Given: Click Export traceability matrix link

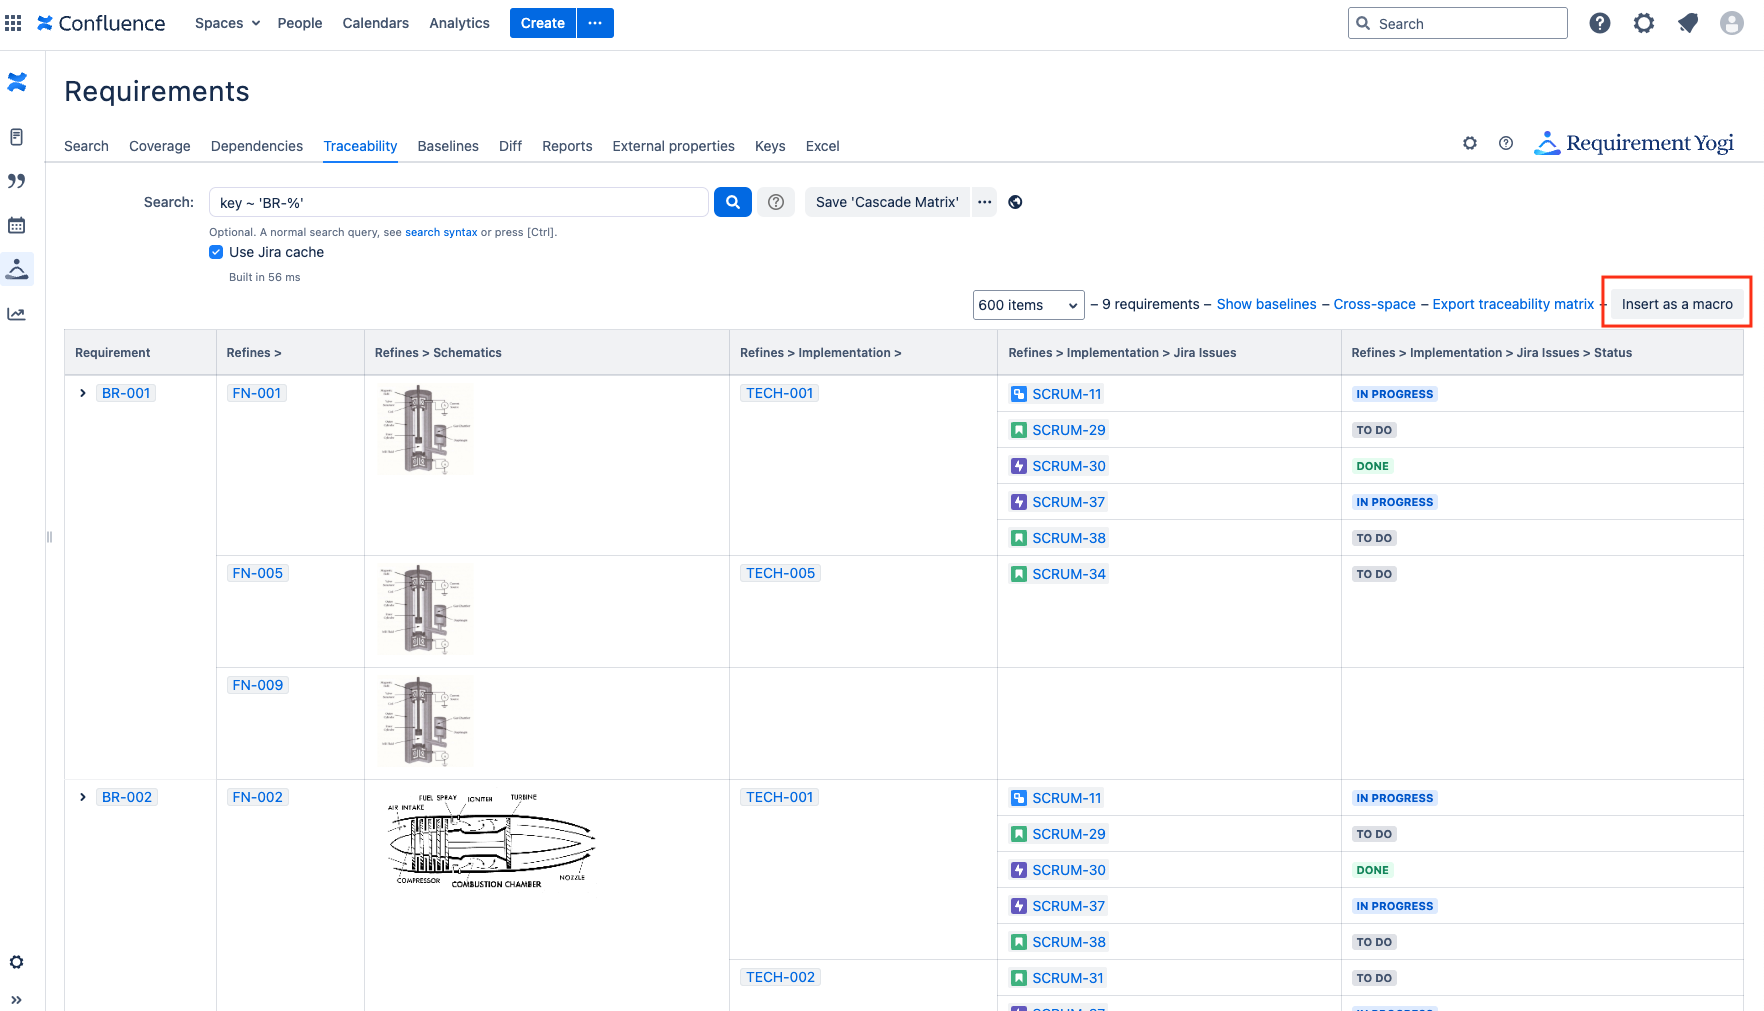Looking at the screenshot, I should 1513,304.
